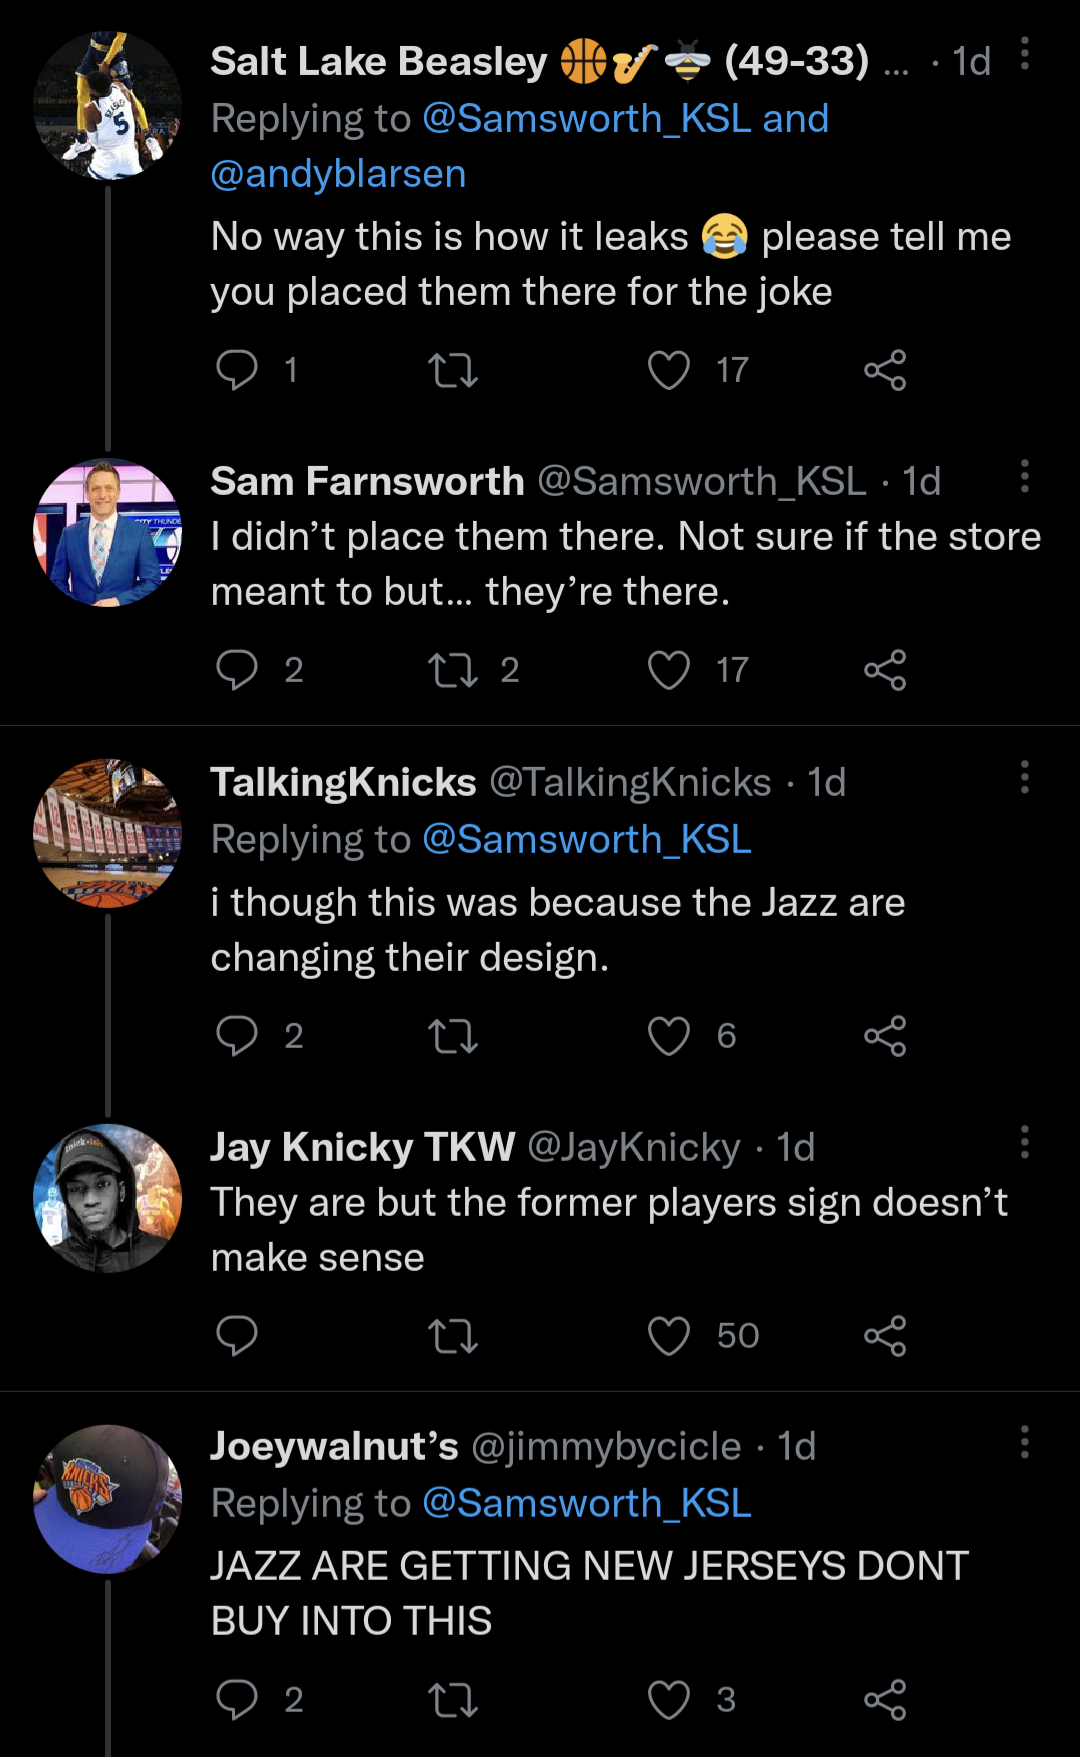Retweet Sam Farnsworth's reply
Image resolution: width=1080 pixels, height=1757 pixels.
coord(453,670)
